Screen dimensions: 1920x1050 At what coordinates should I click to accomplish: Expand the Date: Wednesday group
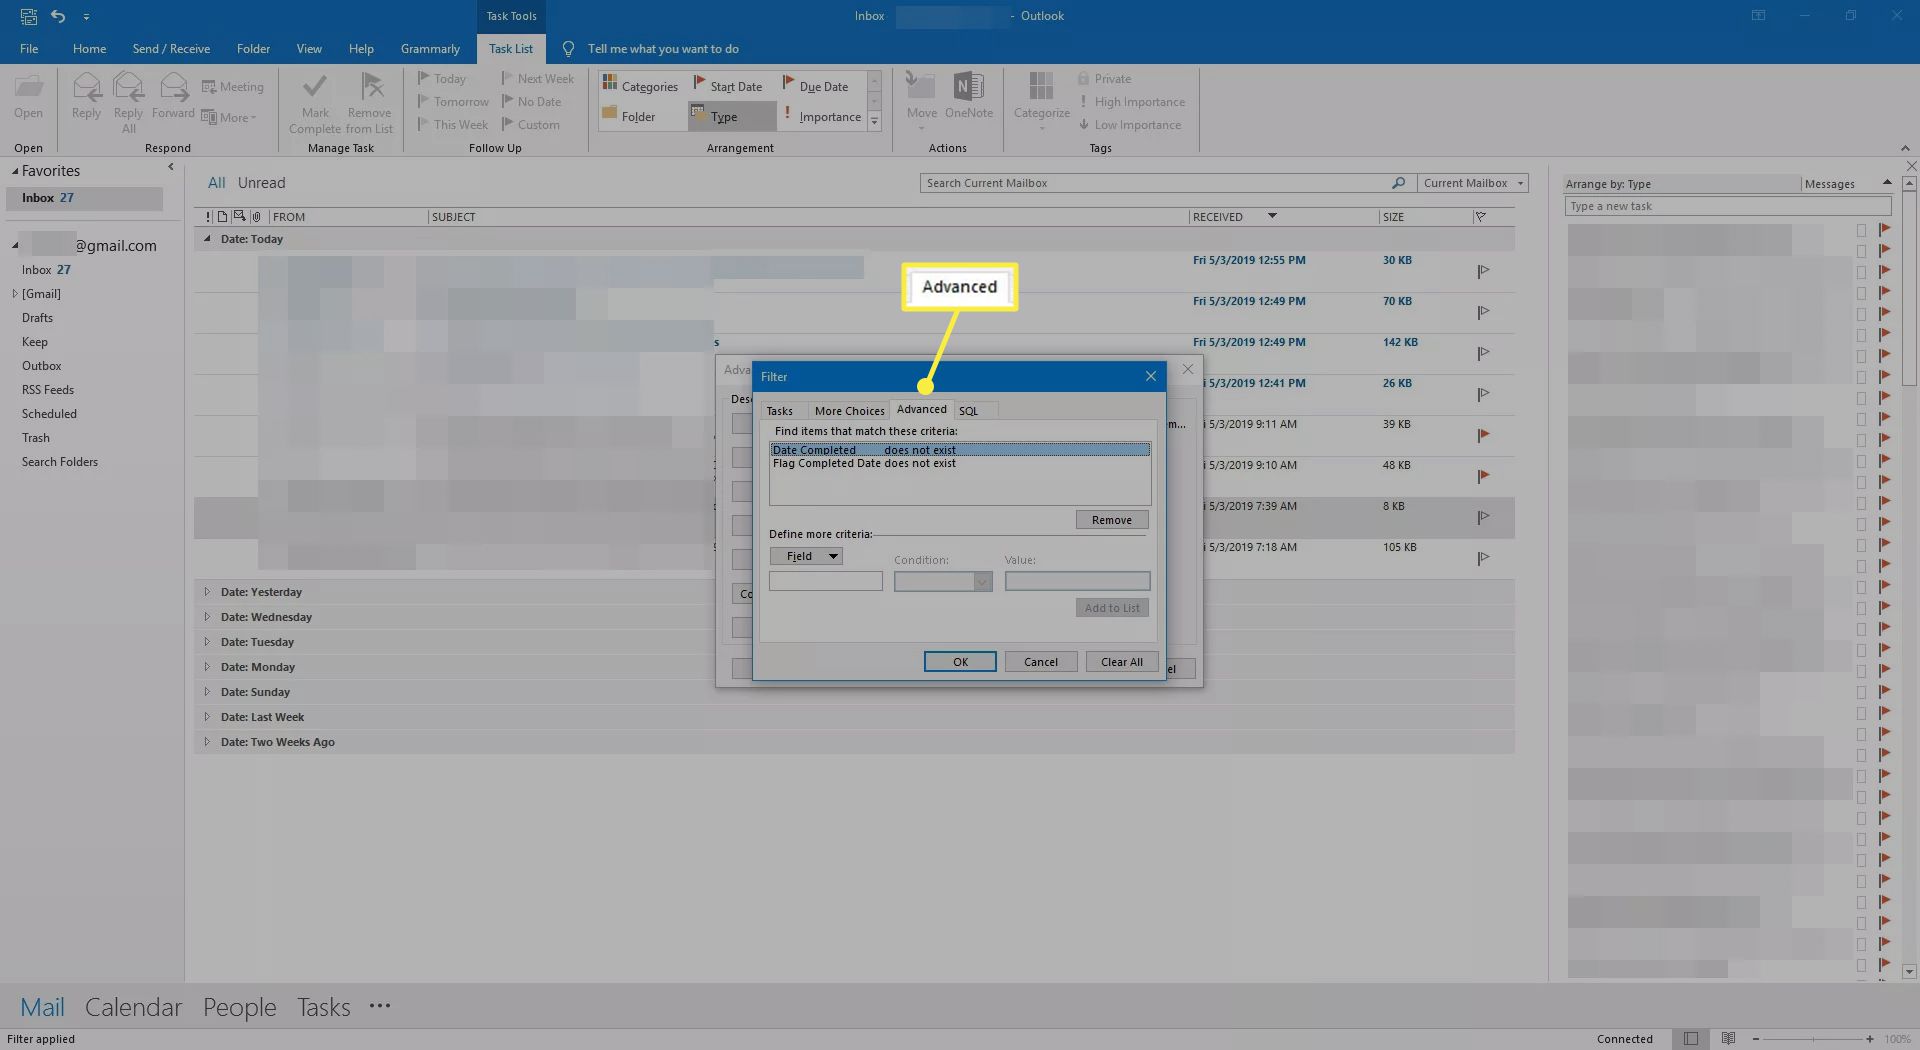(207, 617)
